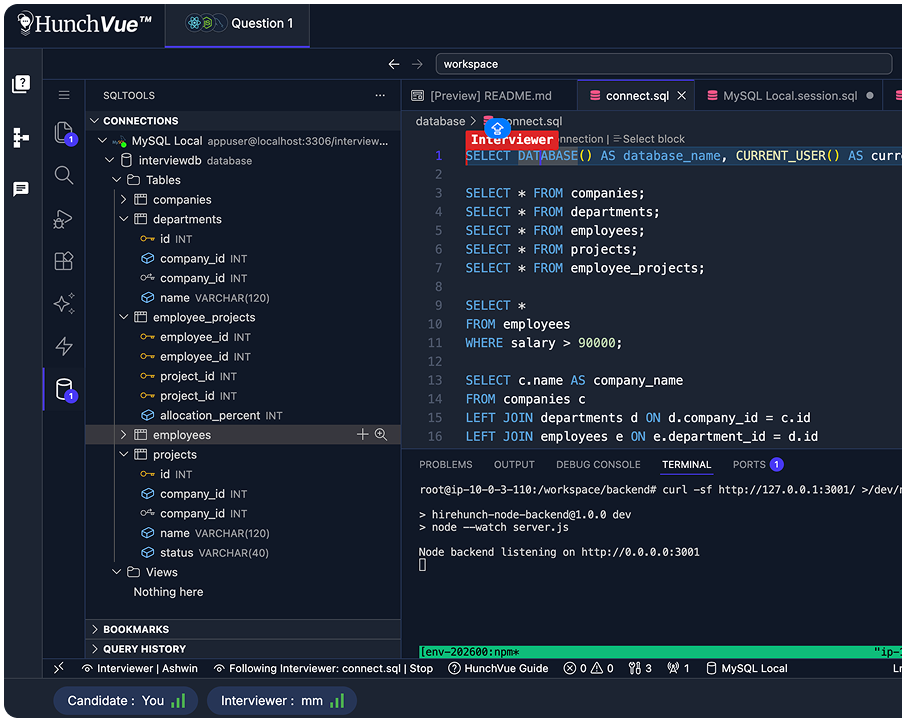
Task: Click the status bar broadcast item showing 1
Action: pos(678,668)
